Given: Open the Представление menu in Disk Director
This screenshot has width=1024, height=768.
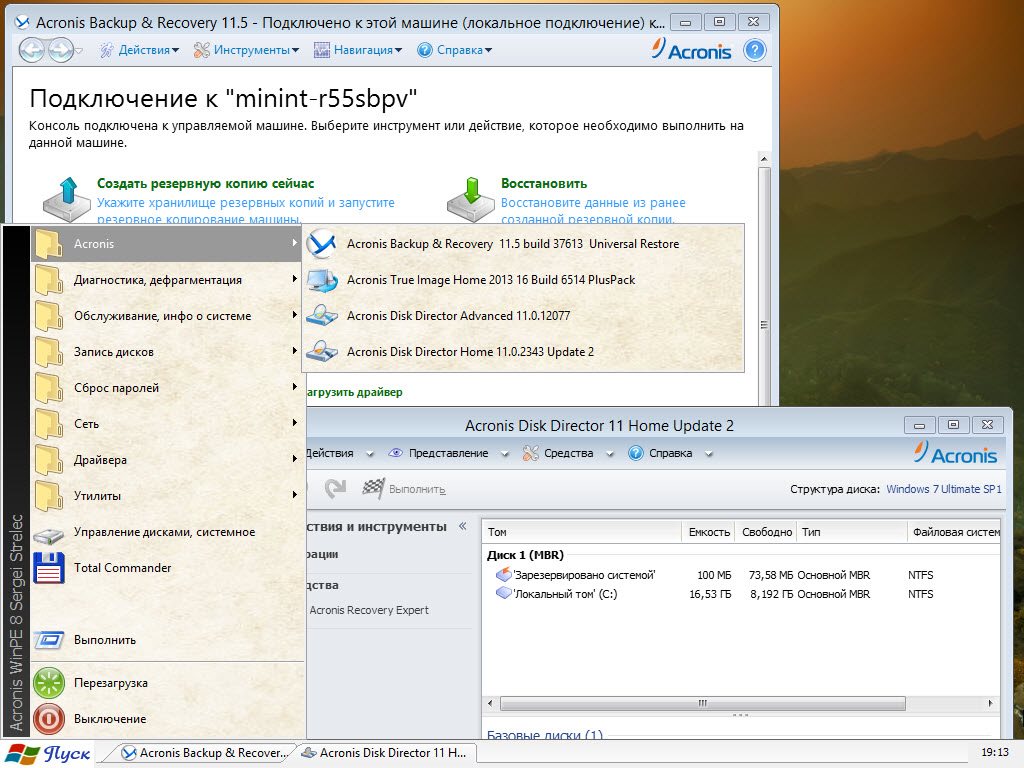Looking at the screenshot, I should click(448, 453).
